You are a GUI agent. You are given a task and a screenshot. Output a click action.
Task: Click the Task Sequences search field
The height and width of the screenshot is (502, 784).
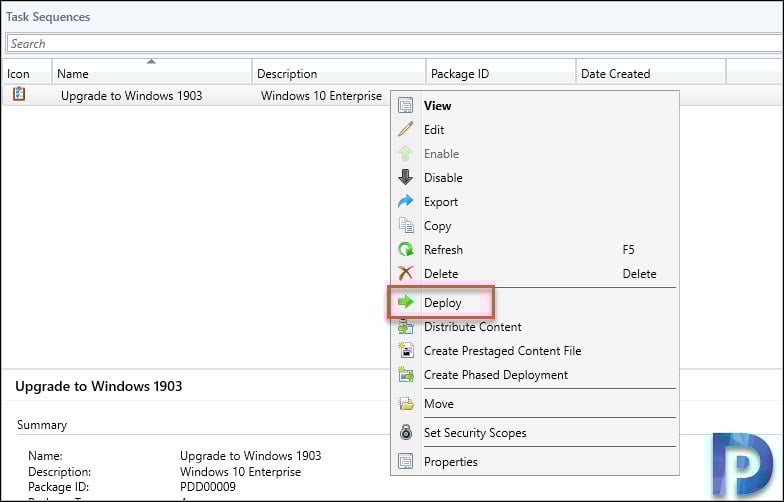[x=394, y=44]
